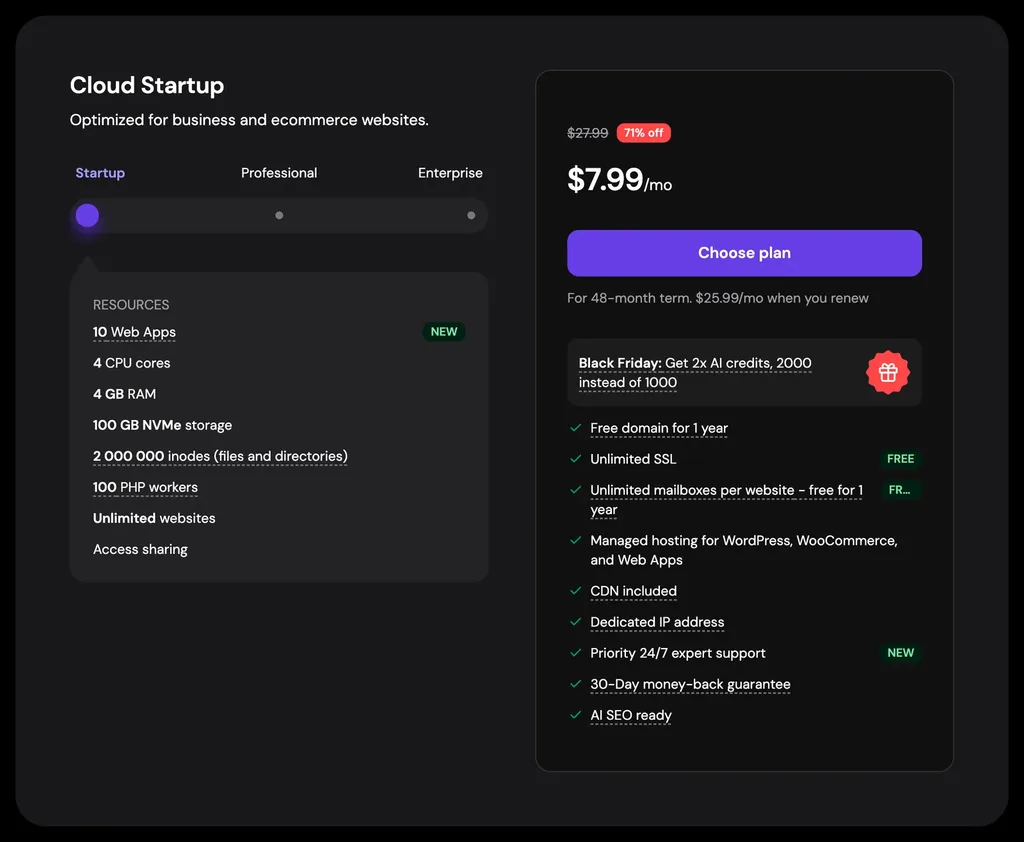This screenshot has width=1024, height=842.
Task: Click the Dedicated IP address feature
Action: coord(657,623)
